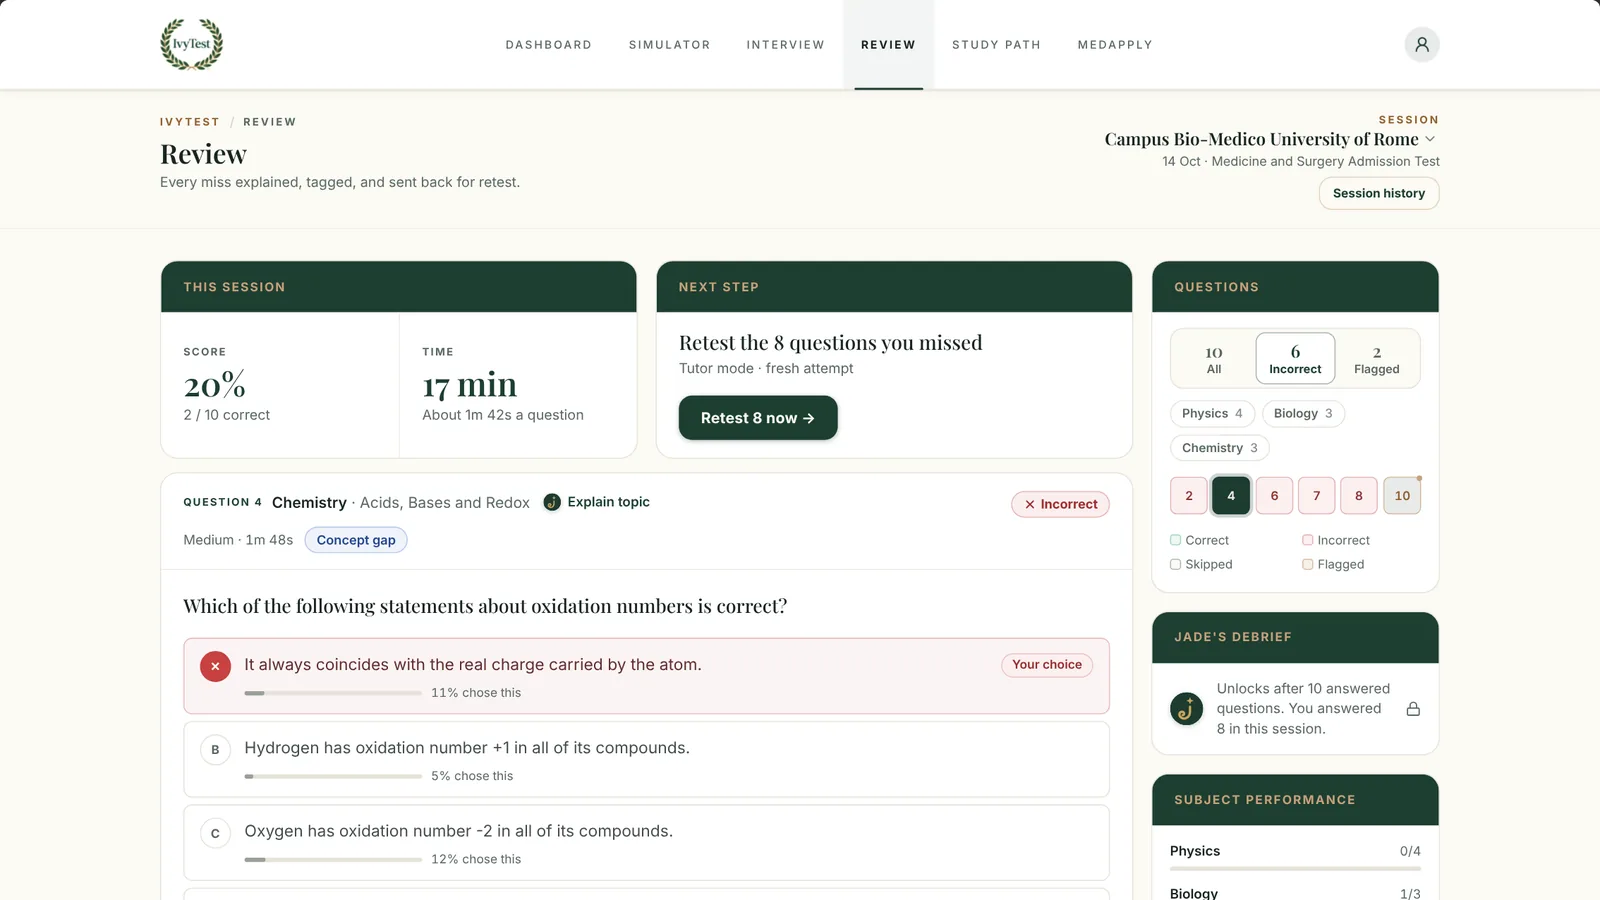This screenshot has width=1600, height=900.
Task: Filter questions by Chemistry 3
Action: click(1219, 448)
